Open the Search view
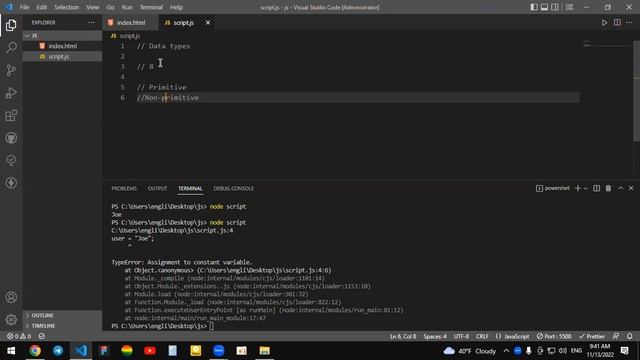 coord(11,48)
